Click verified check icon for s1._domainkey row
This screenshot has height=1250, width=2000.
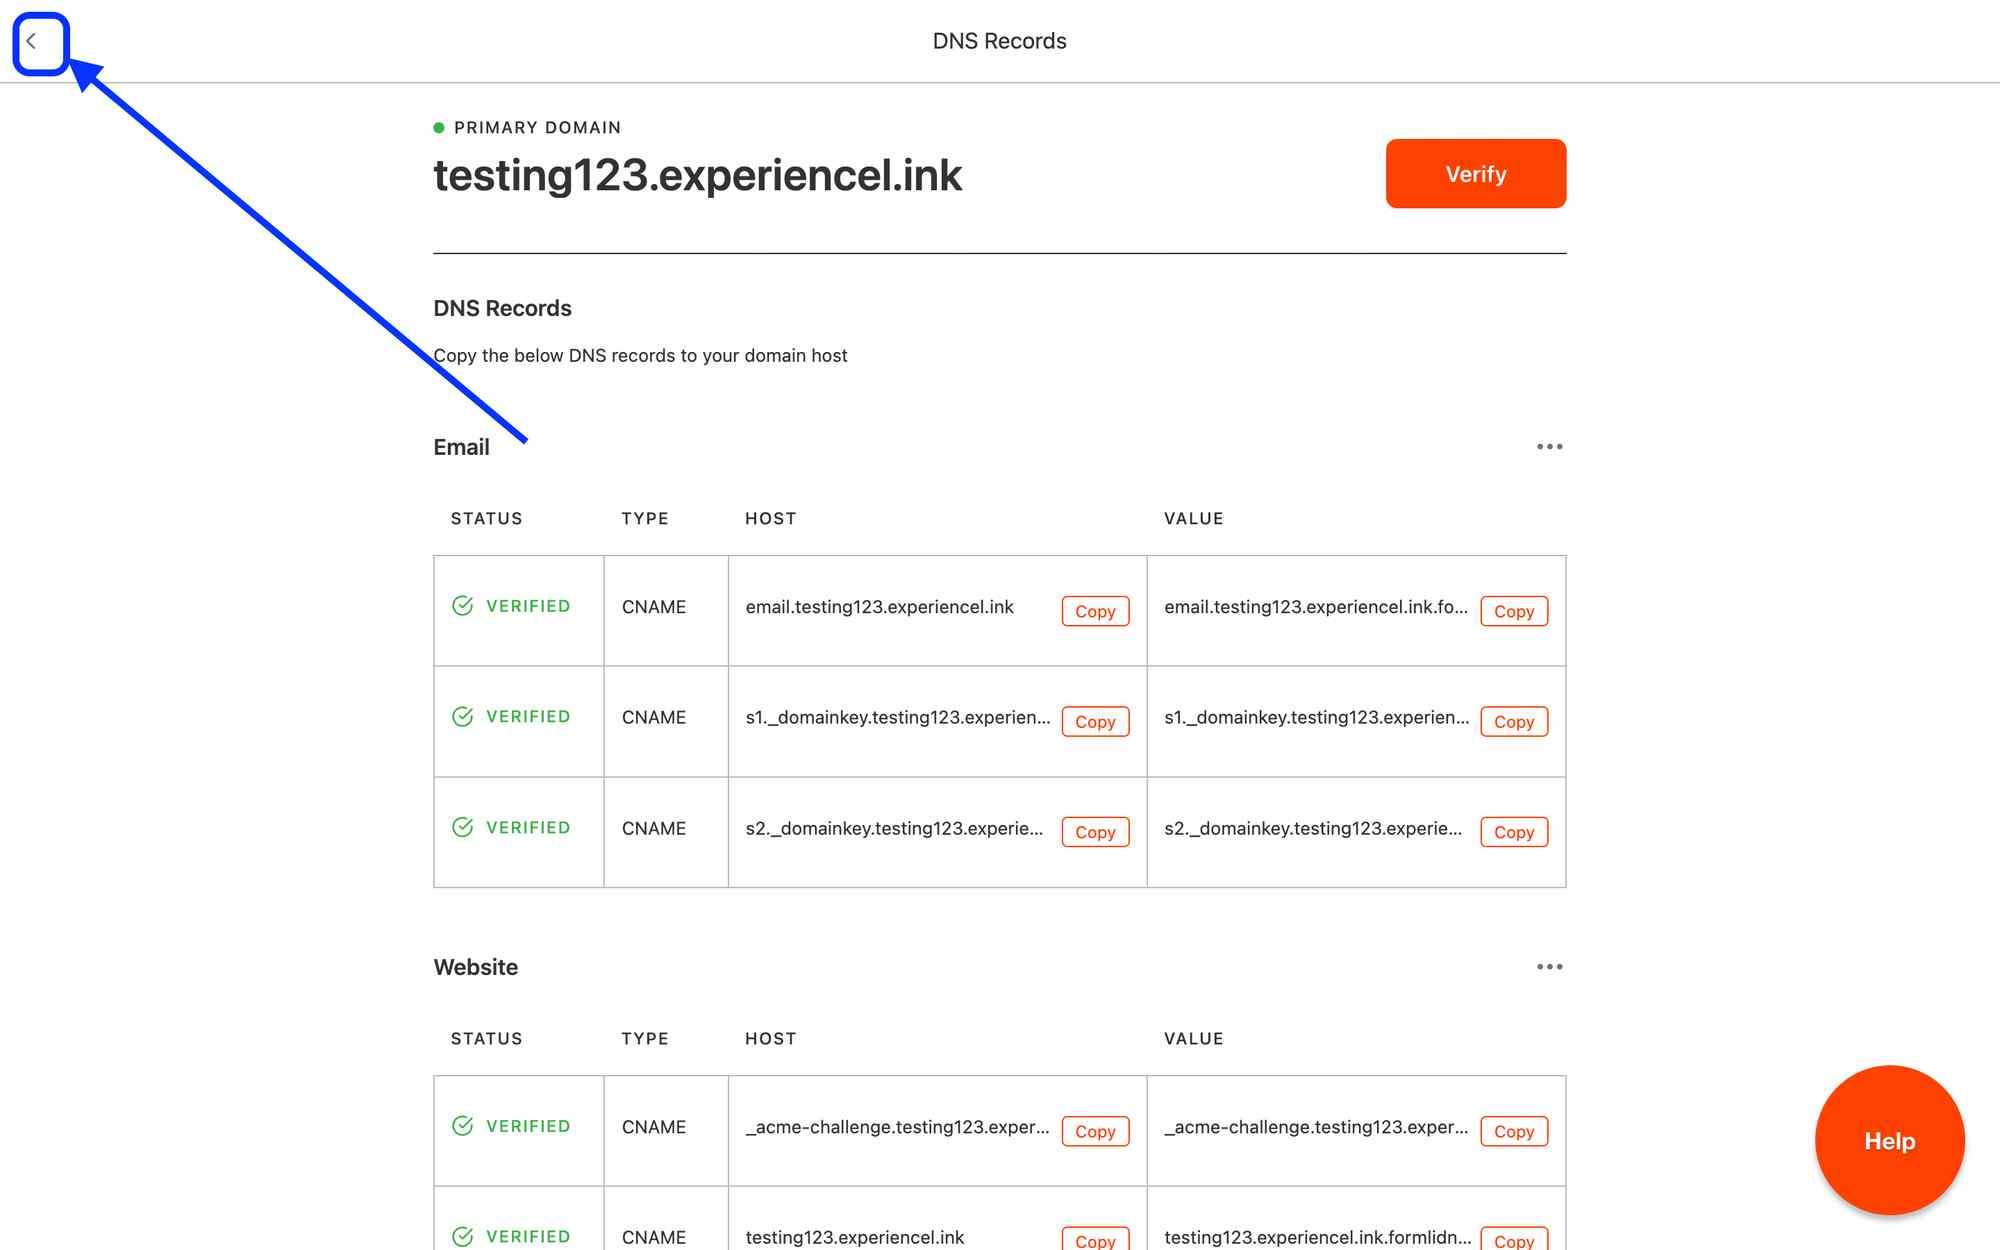(x=463, y=717)
